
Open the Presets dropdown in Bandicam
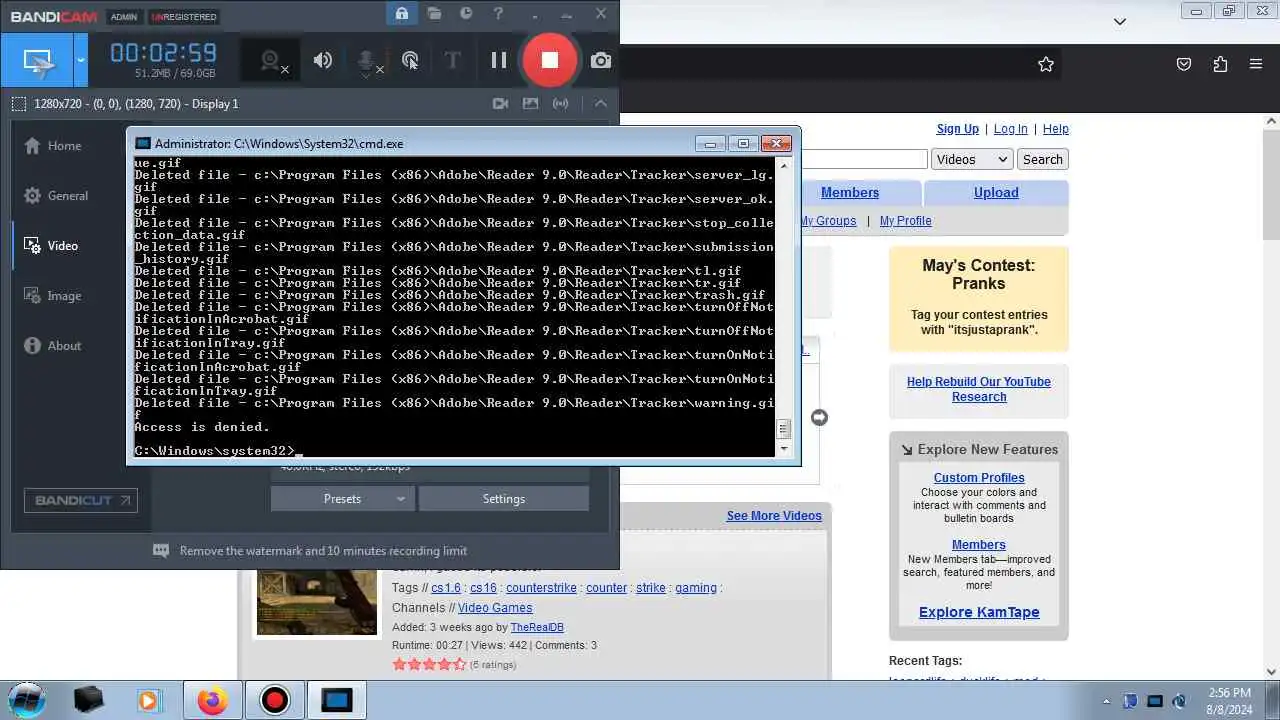tap(342, 499)
